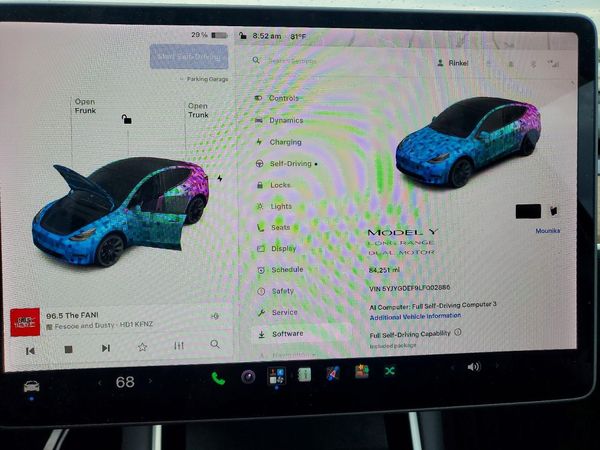The width and height of the screenshot is (600, 450).
Task: Open the Service menu
Action: click(x=278, y=313)
